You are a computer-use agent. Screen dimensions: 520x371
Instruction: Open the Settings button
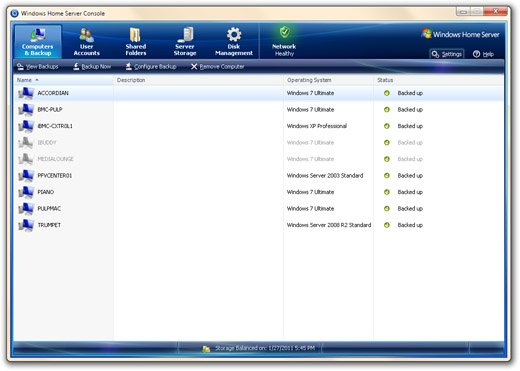point(447,54)
